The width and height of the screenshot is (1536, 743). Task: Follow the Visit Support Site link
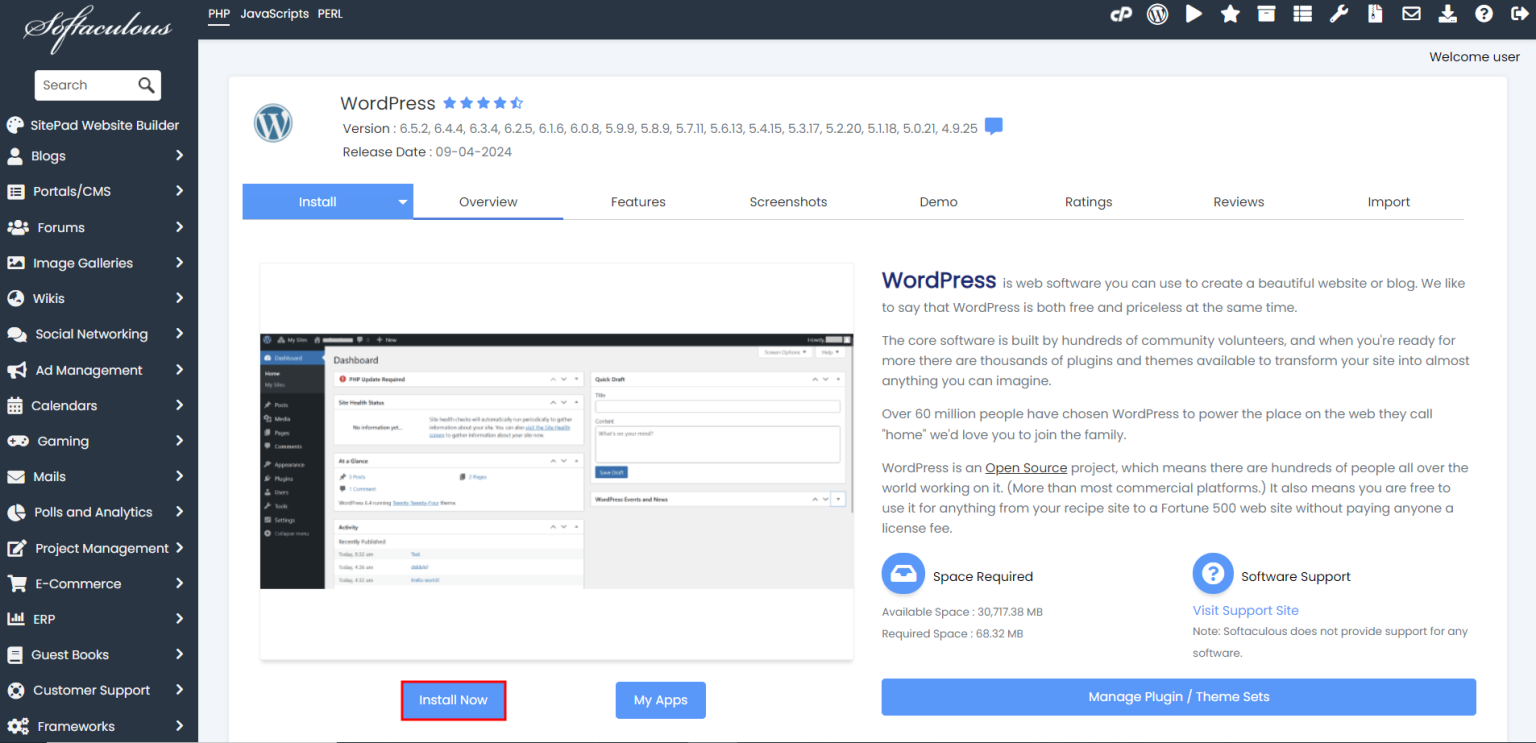click(x=1245, y=610)
